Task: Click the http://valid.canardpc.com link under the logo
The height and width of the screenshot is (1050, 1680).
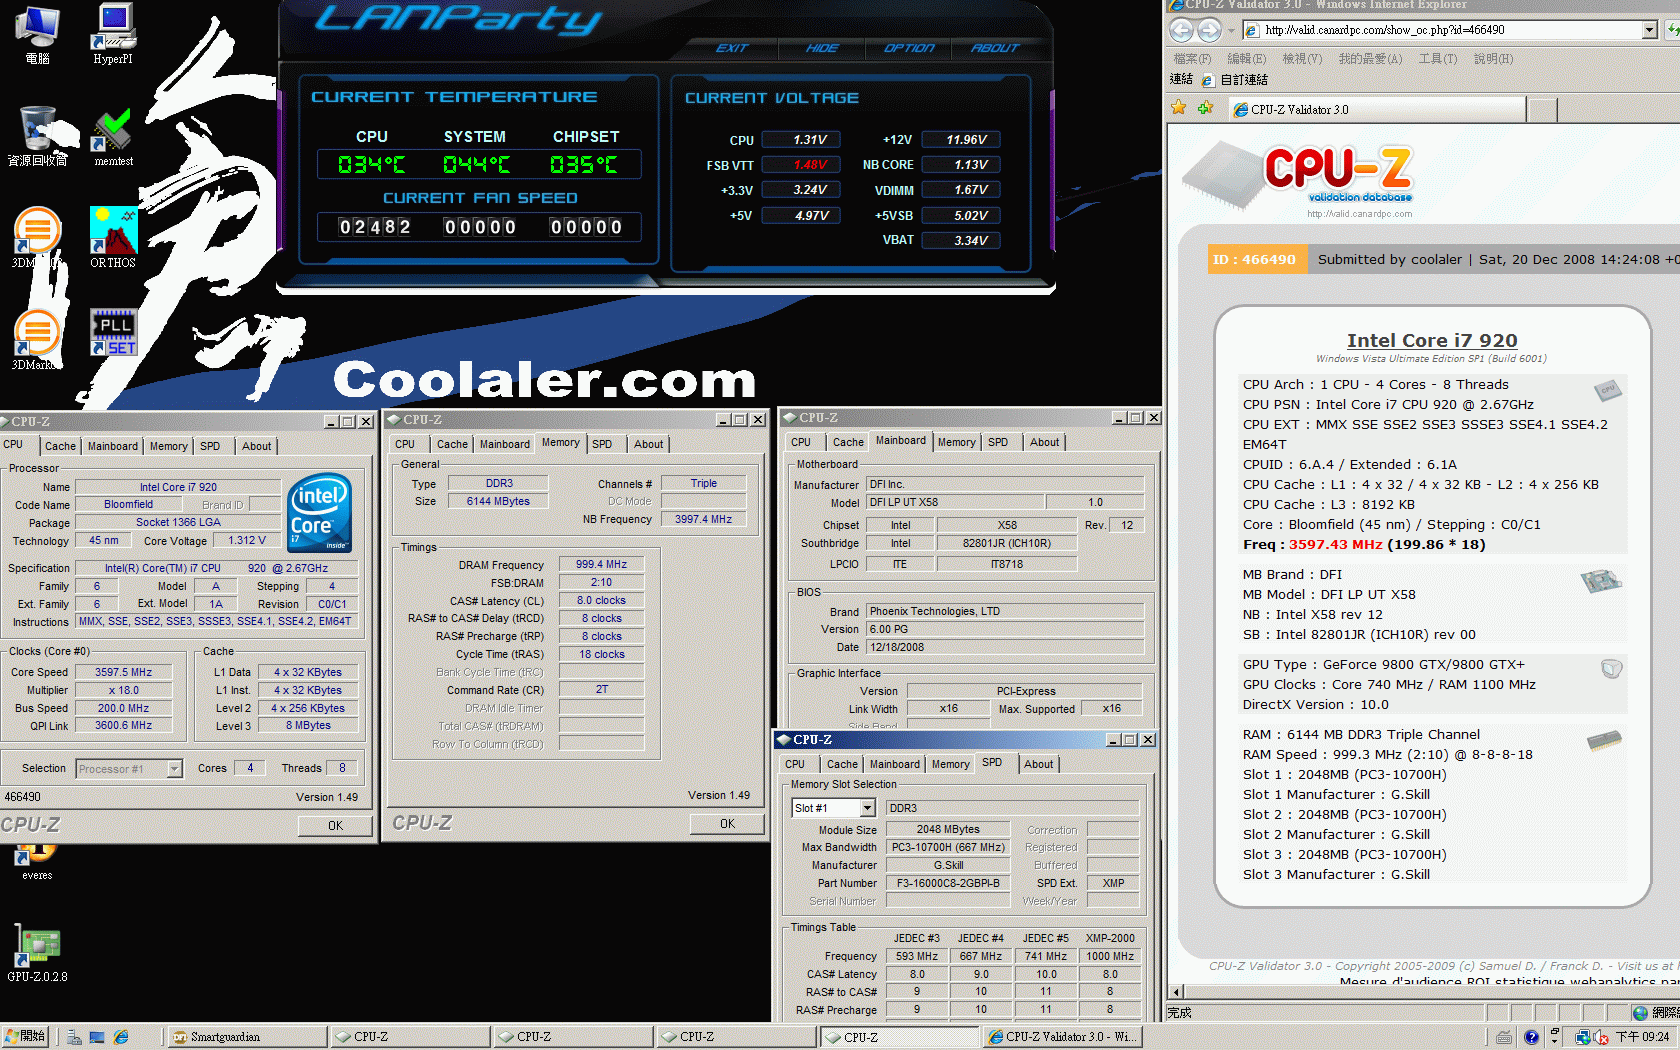Action: 1360,214
